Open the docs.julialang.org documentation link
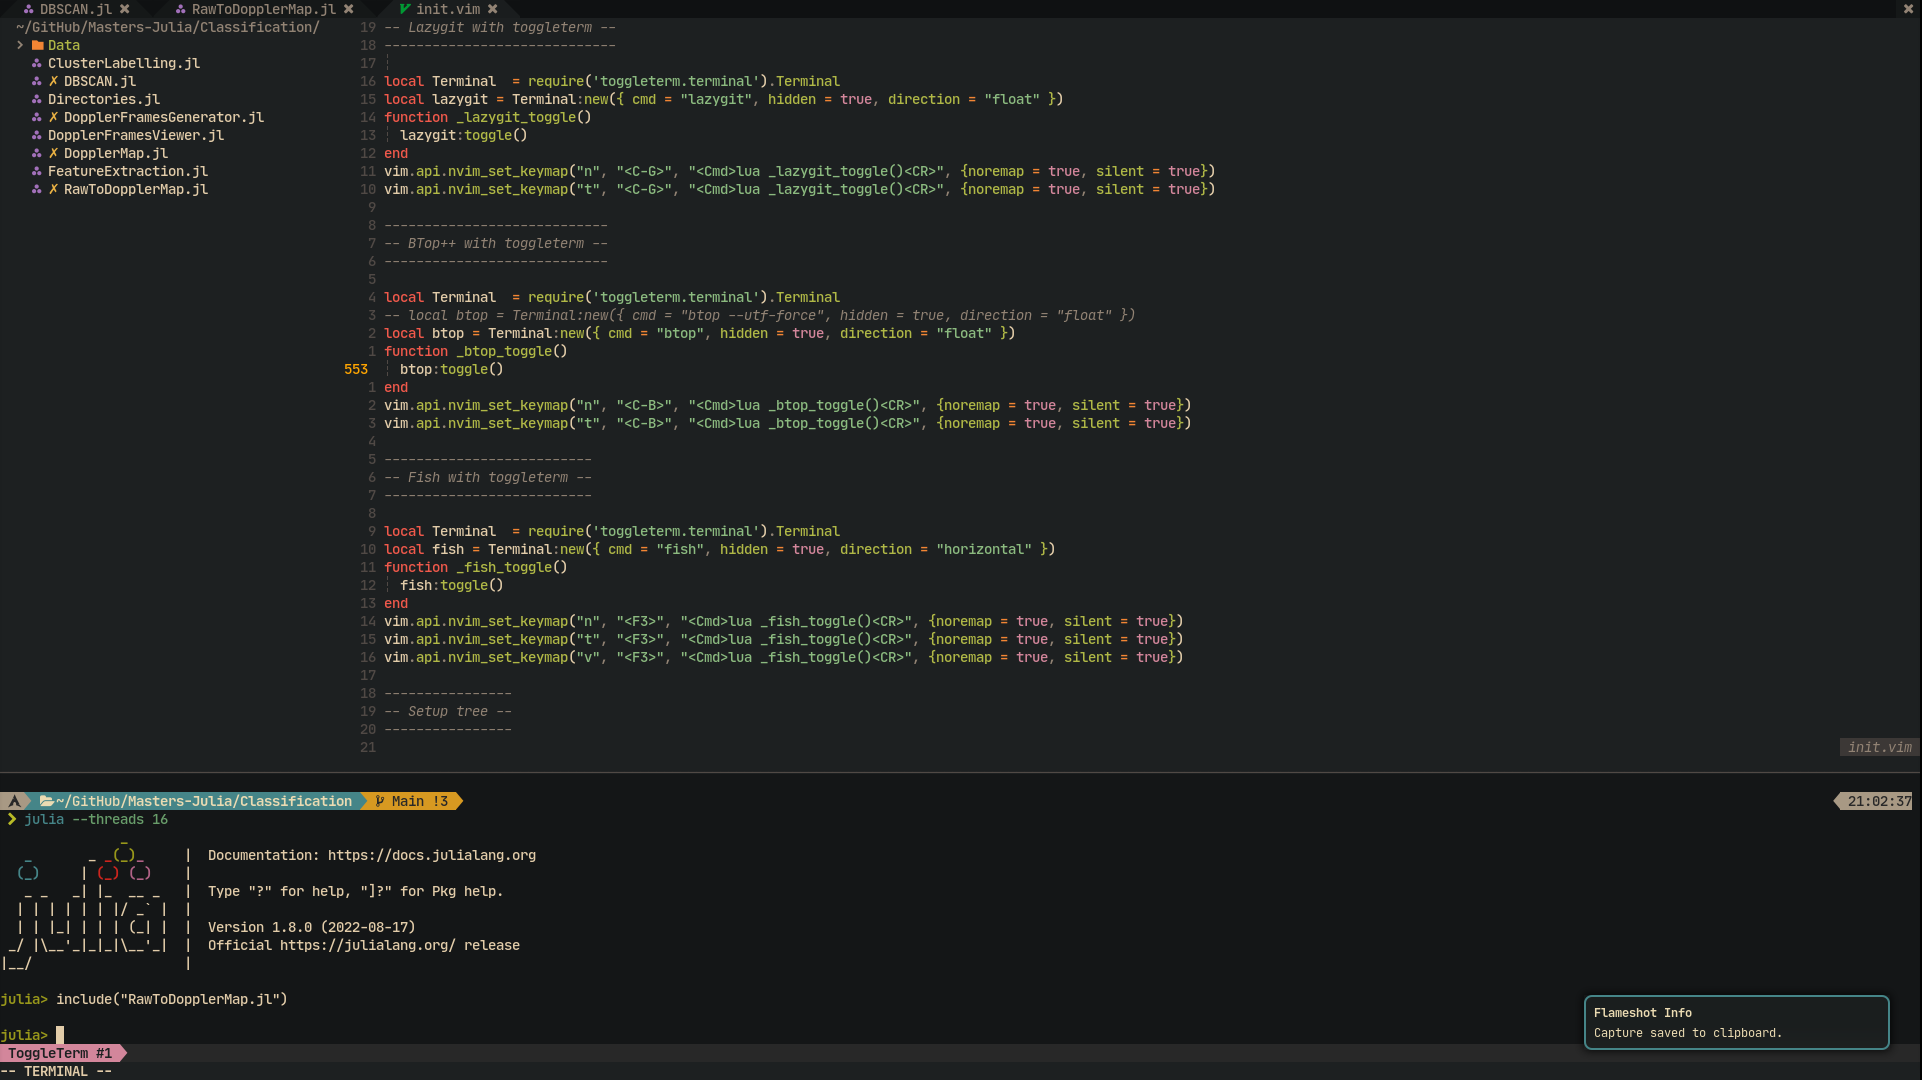The height and width of the screenshot is (1080, 1922). click(x=432, y=855)
